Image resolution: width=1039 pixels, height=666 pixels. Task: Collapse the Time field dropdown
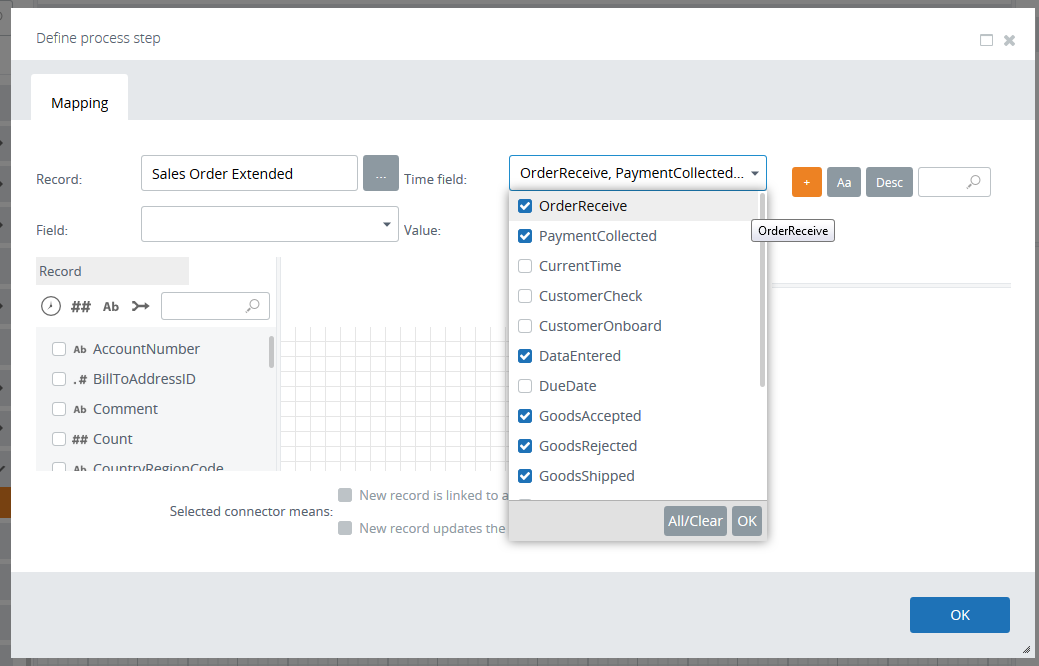pos(755,173)
